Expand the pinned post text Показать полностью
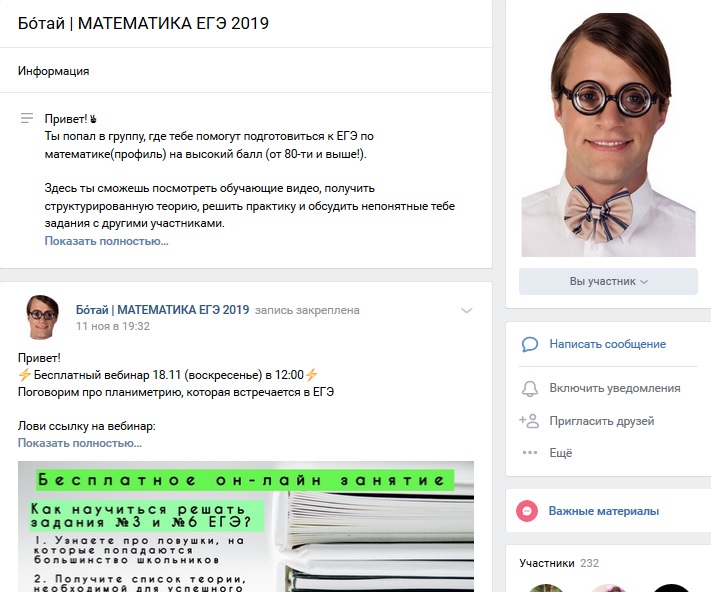This screenshot has width=711, height=592. (x=80, y=443)
